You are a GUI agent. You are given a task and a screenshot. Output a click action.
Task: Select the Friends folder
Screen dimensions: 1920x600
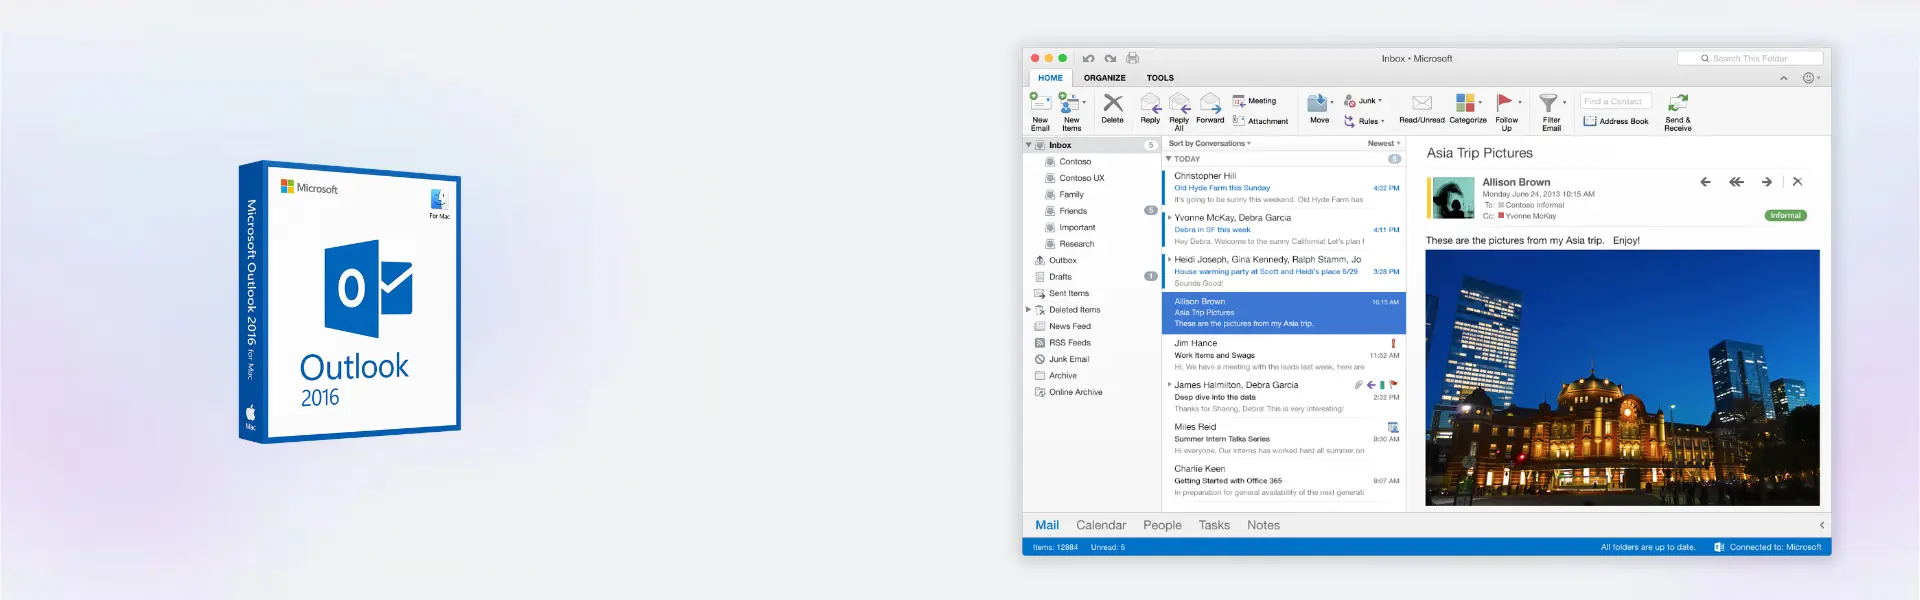(x=1091, y=211)
